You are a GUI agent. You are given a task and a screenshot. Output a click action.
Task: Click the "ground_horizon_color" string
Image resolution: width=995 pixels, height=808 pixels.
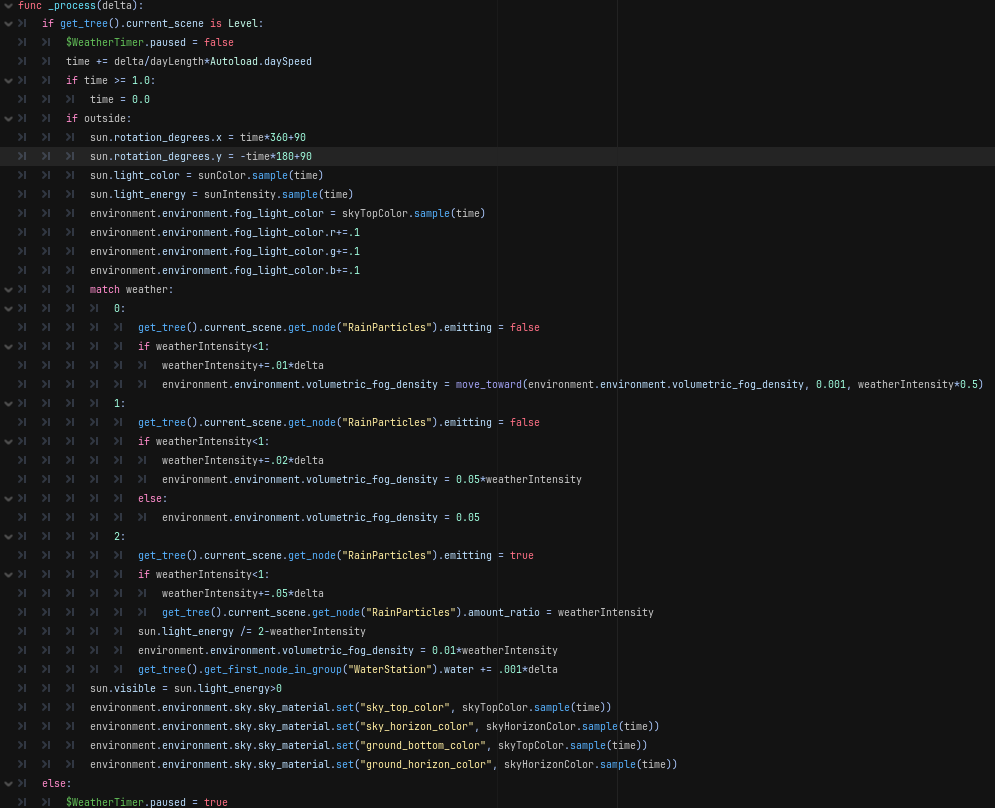coord(428,764)
